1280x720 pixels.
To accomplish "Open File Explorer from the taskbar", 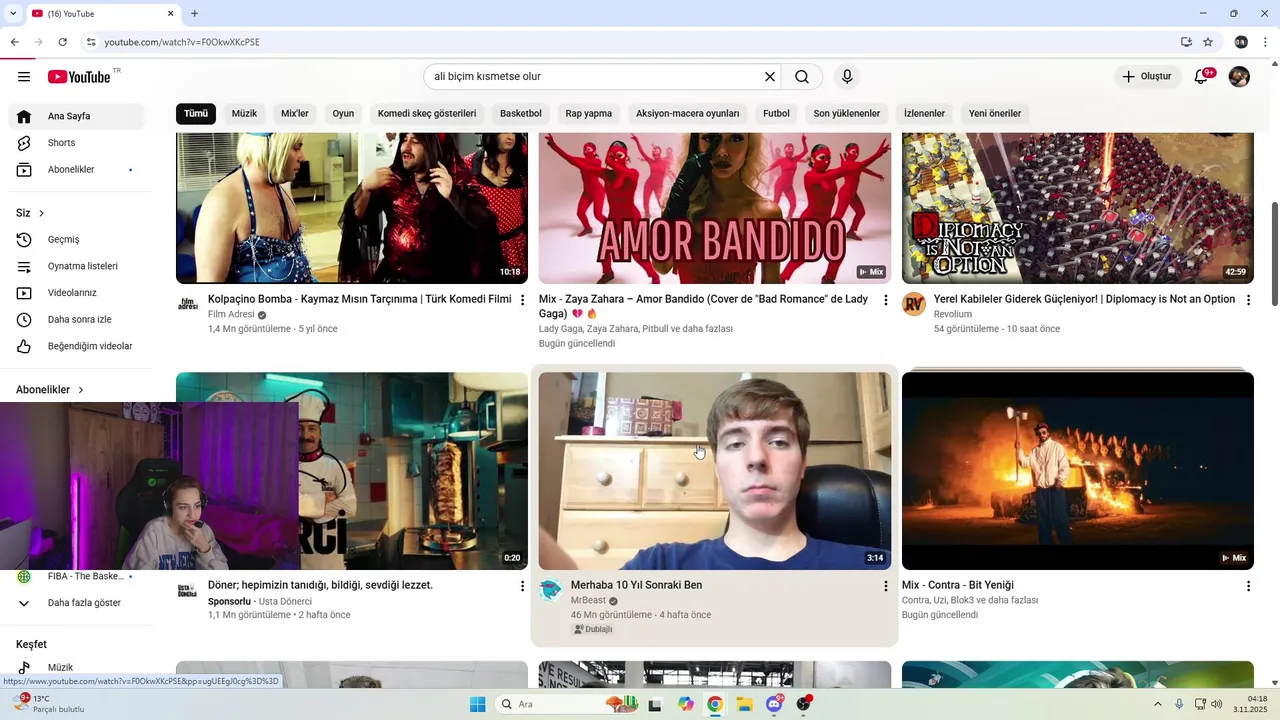I will tap(745, 704).
